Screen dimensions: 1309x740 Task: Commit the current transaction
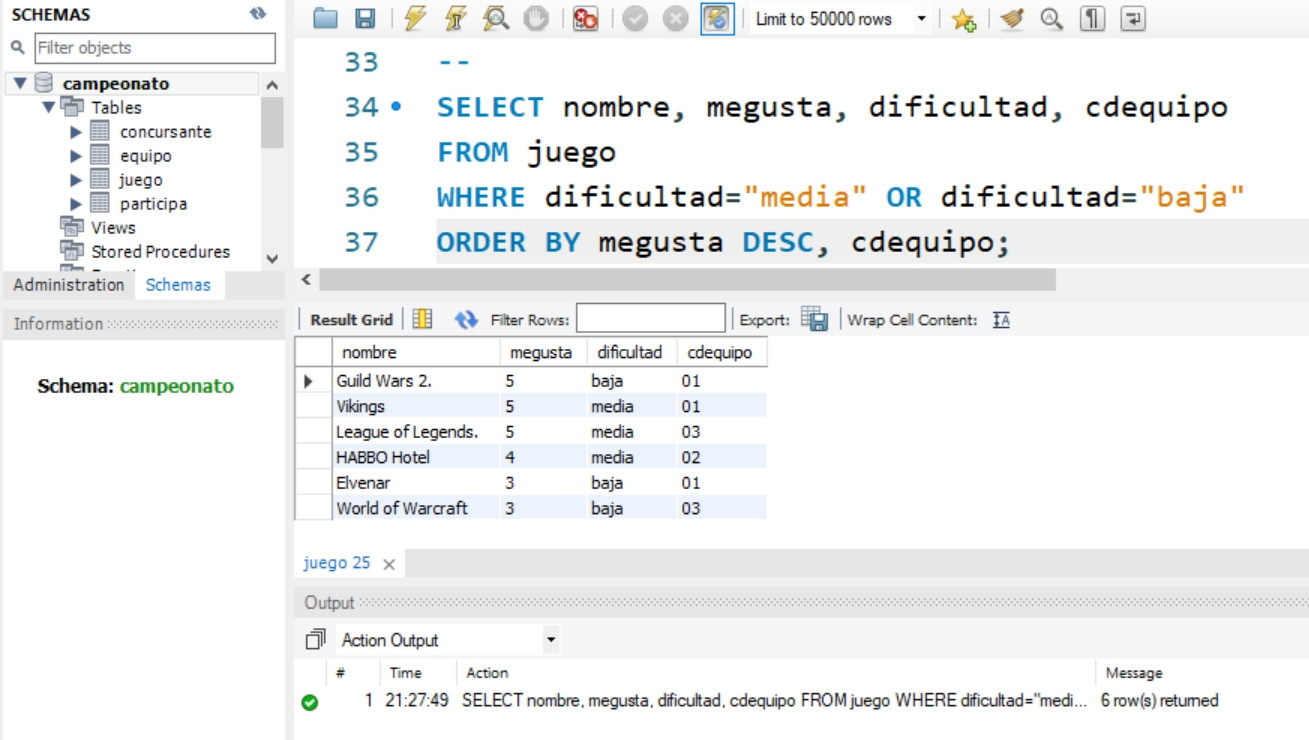[635, 18]
